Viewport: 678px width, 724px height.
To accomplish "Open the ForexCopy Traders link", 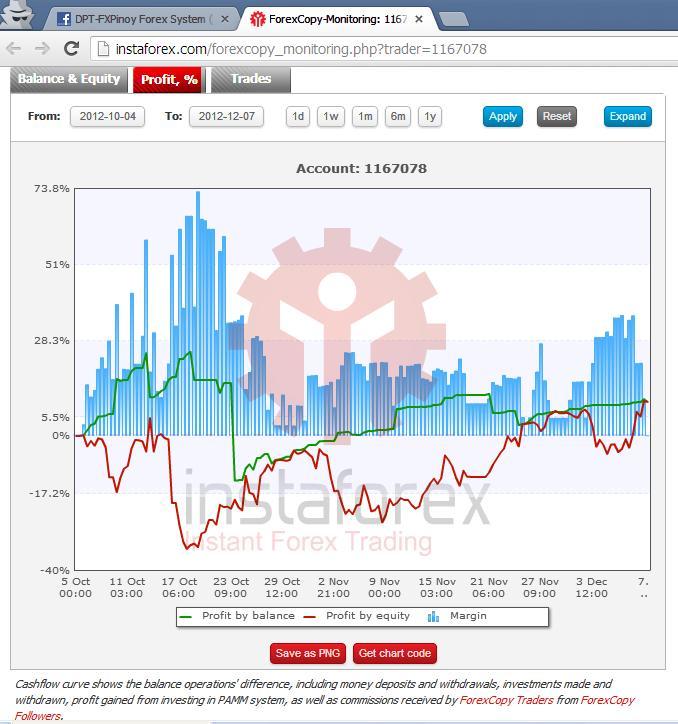I will click(x=506, y=700).
